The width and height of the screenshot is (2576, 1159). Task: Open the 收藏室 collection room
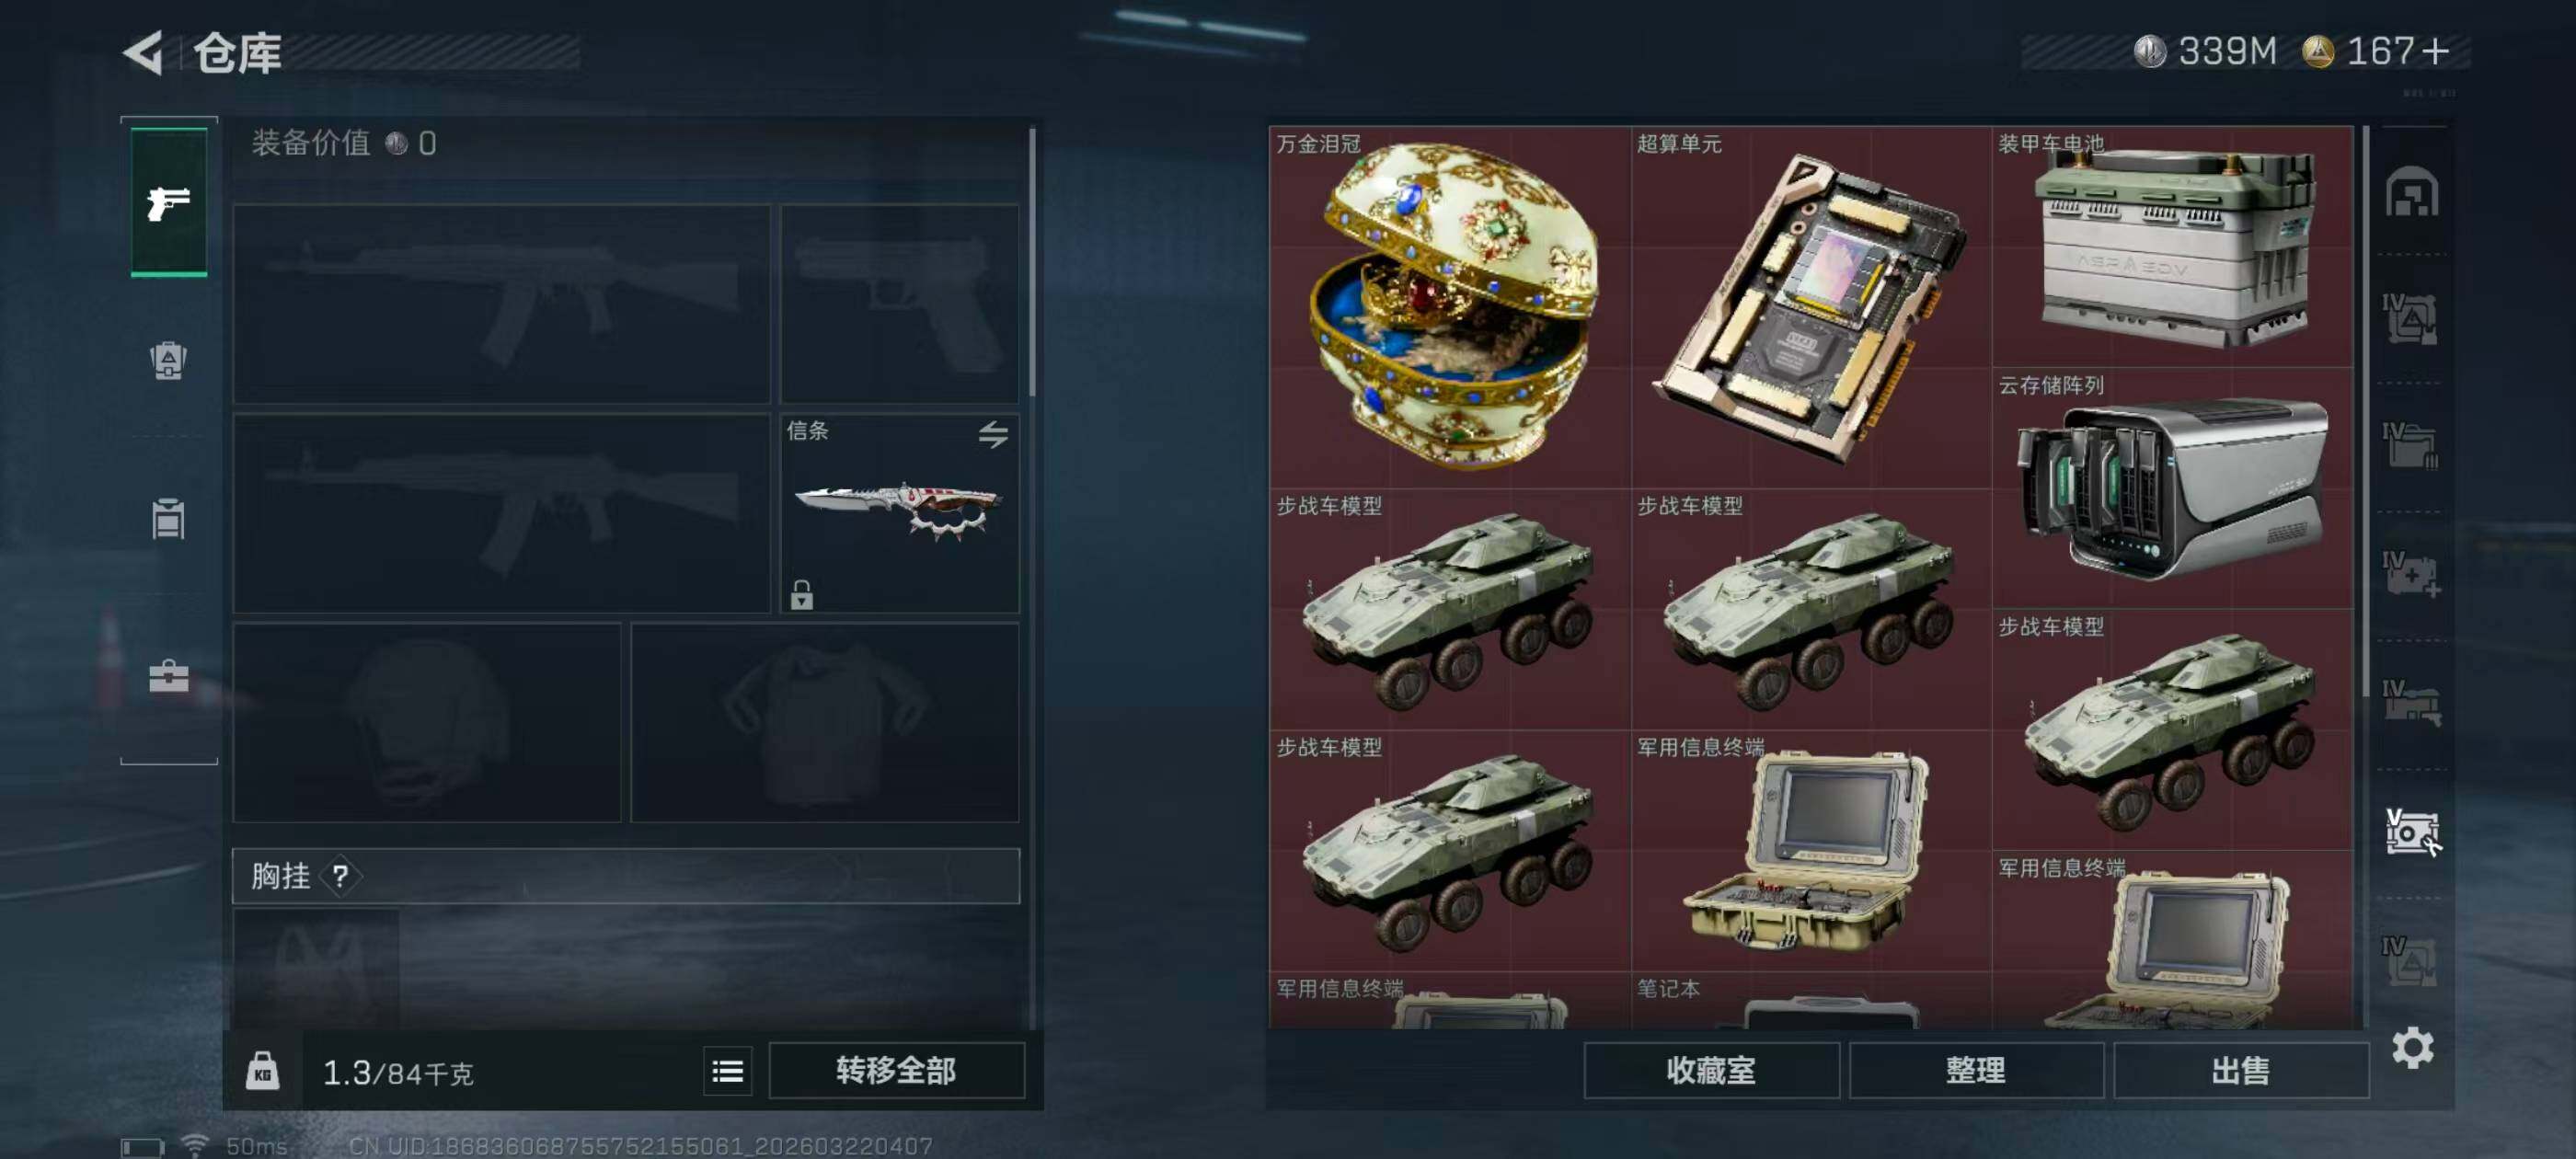click(x=1710, y=1071)
